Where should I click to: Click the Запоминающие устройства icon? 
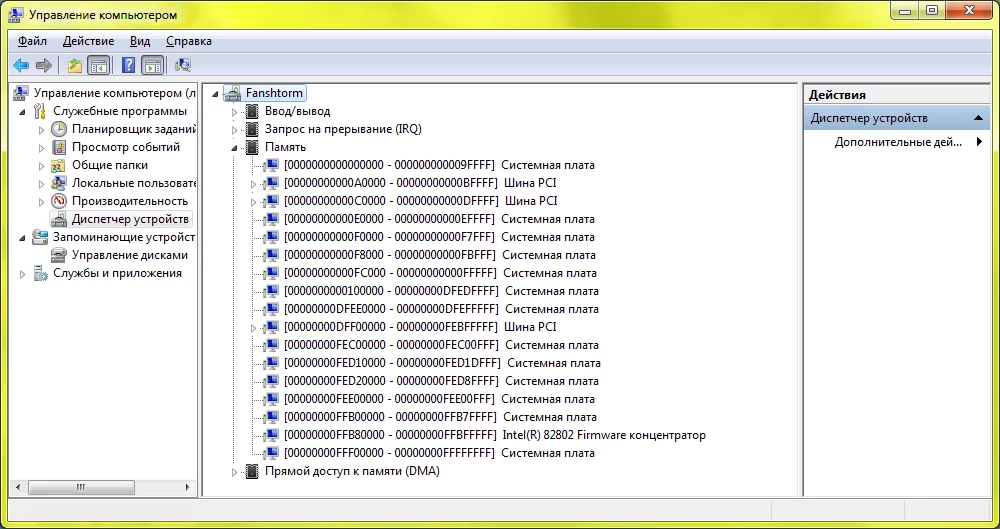[x=40, y=237]
